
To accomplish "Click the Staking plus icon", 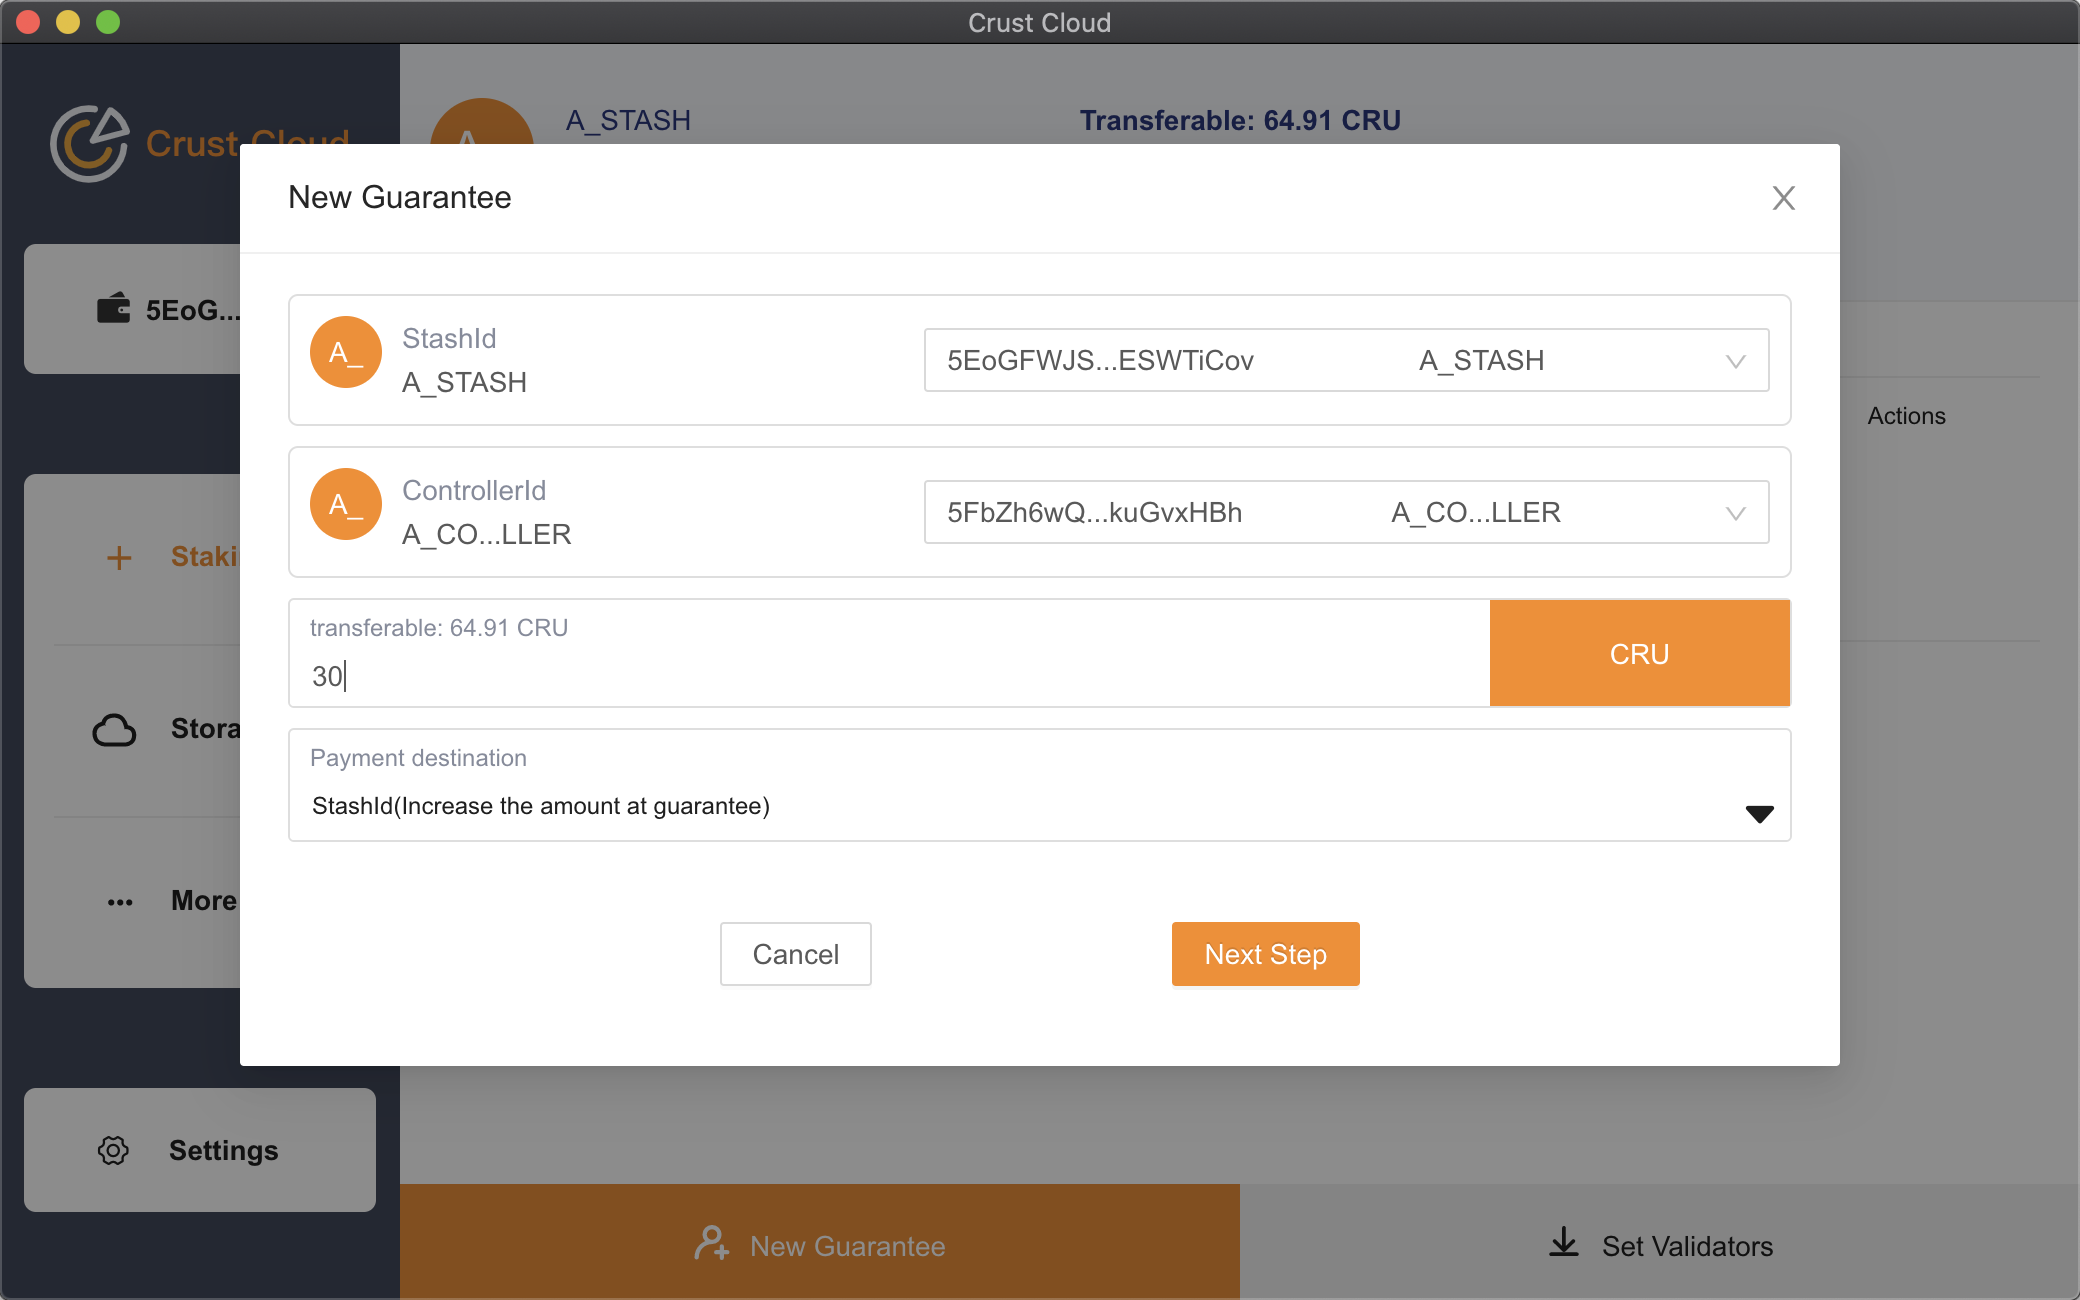I will [119, 557].
